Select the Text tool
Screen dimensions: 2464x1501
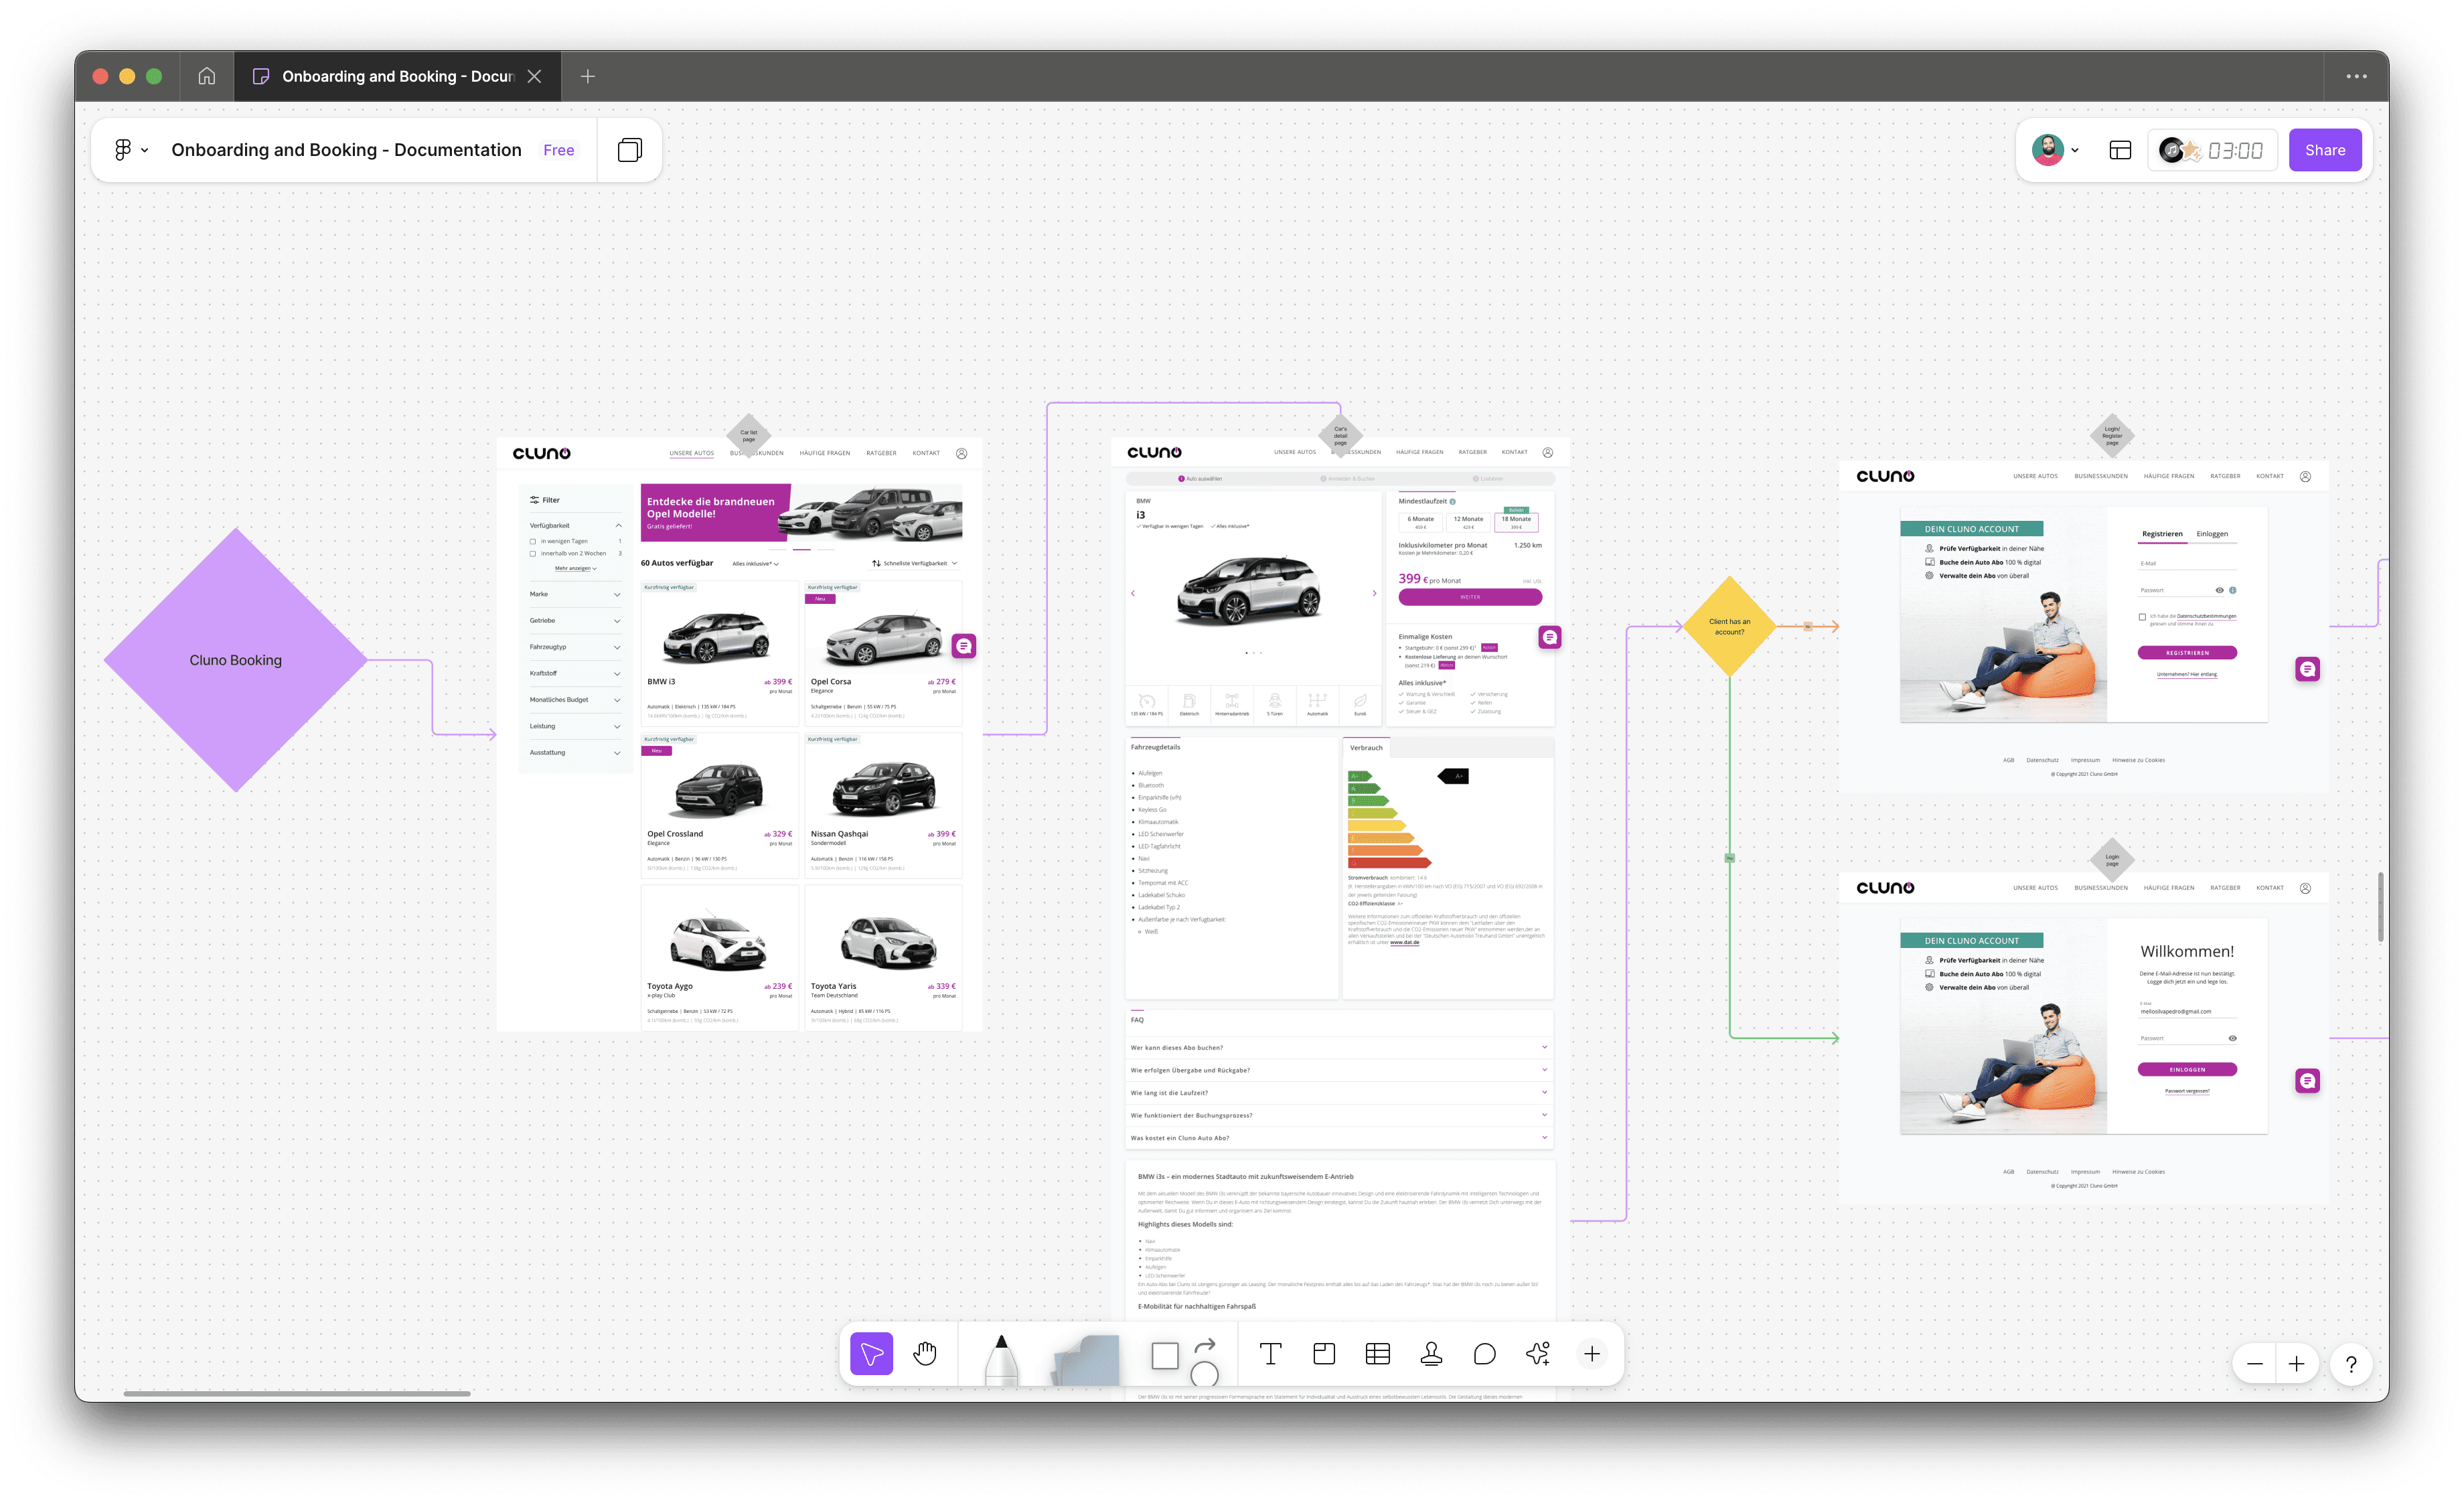pyautogui.click(x=1270, y=1354)
